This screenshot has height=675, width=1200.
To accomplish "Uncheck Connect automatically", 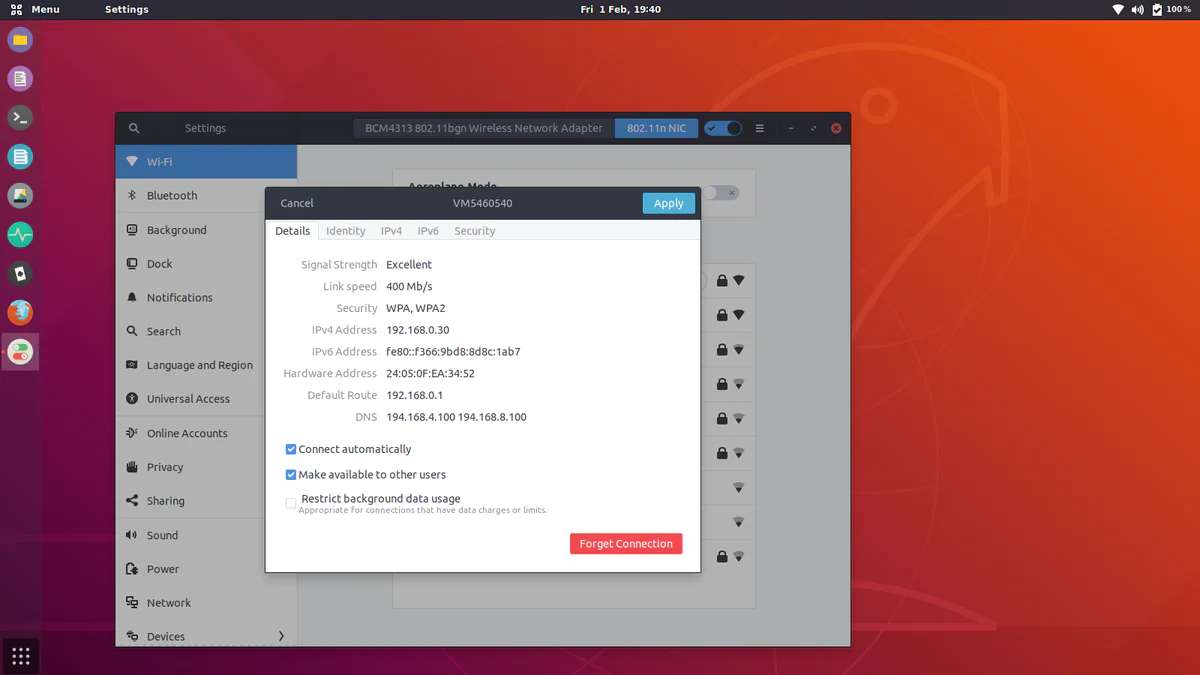I will (291, 449).
